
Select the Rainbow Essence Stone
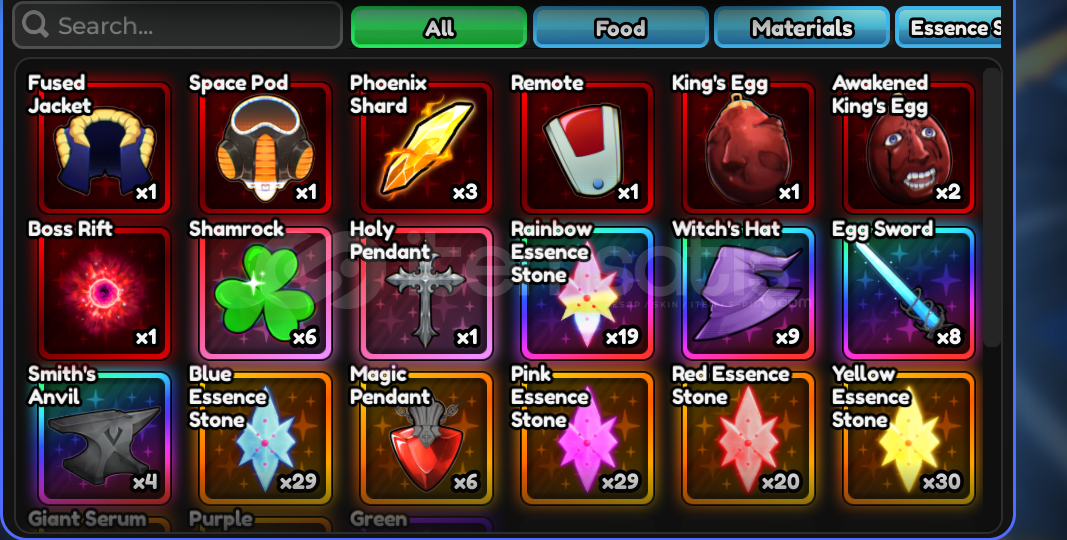coord(587,292)
